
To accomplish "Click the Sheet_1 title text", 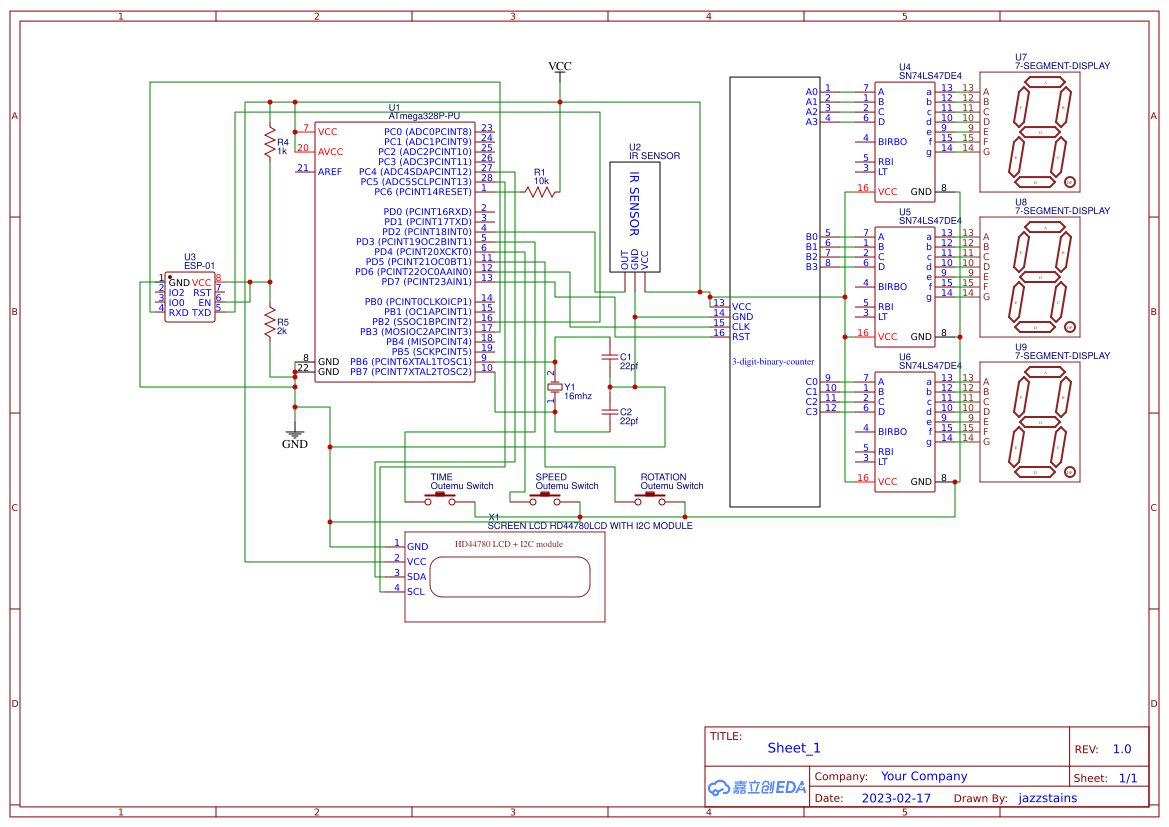I will pyautogui.click(x=793, y=748).
